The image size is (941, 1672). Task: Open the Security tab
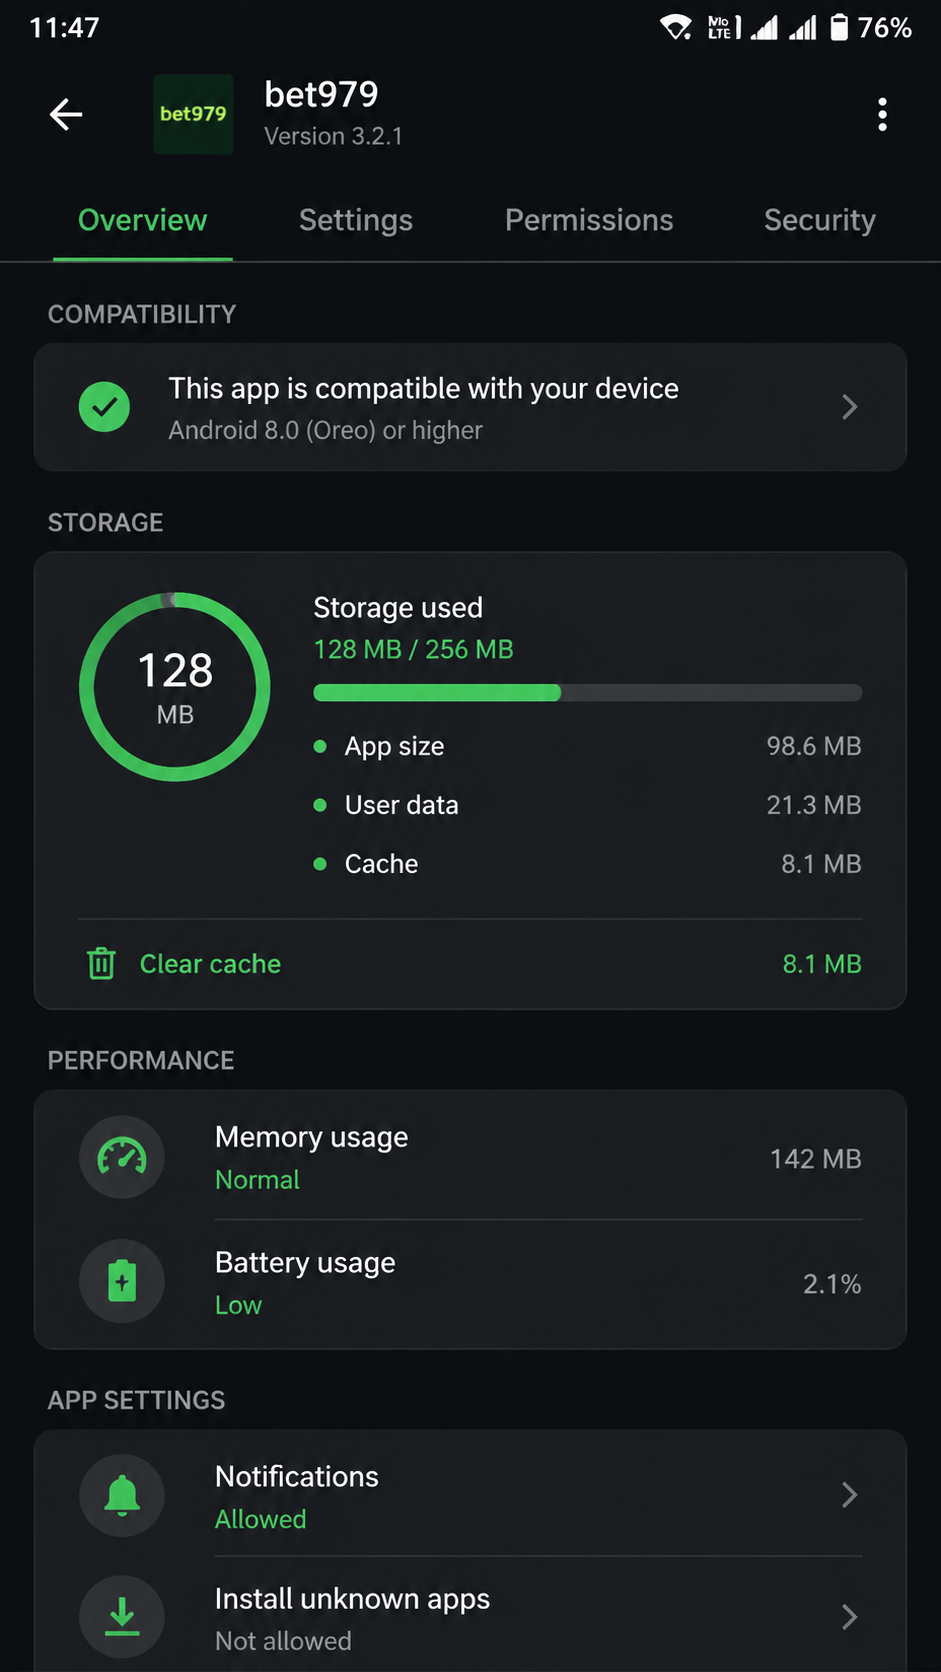(x=820, y=220)
